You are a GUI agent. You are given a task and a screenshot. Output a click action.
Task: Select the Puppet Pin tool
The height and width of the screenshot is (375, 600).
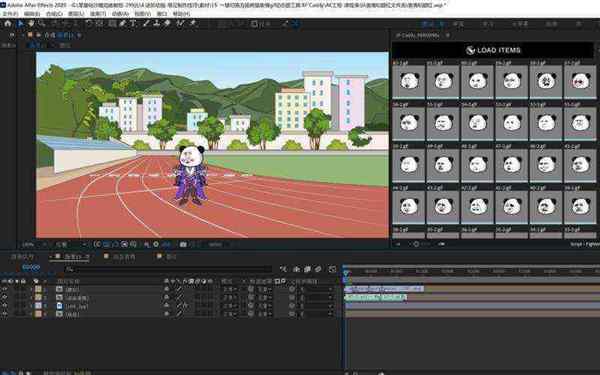pos(192,24)
